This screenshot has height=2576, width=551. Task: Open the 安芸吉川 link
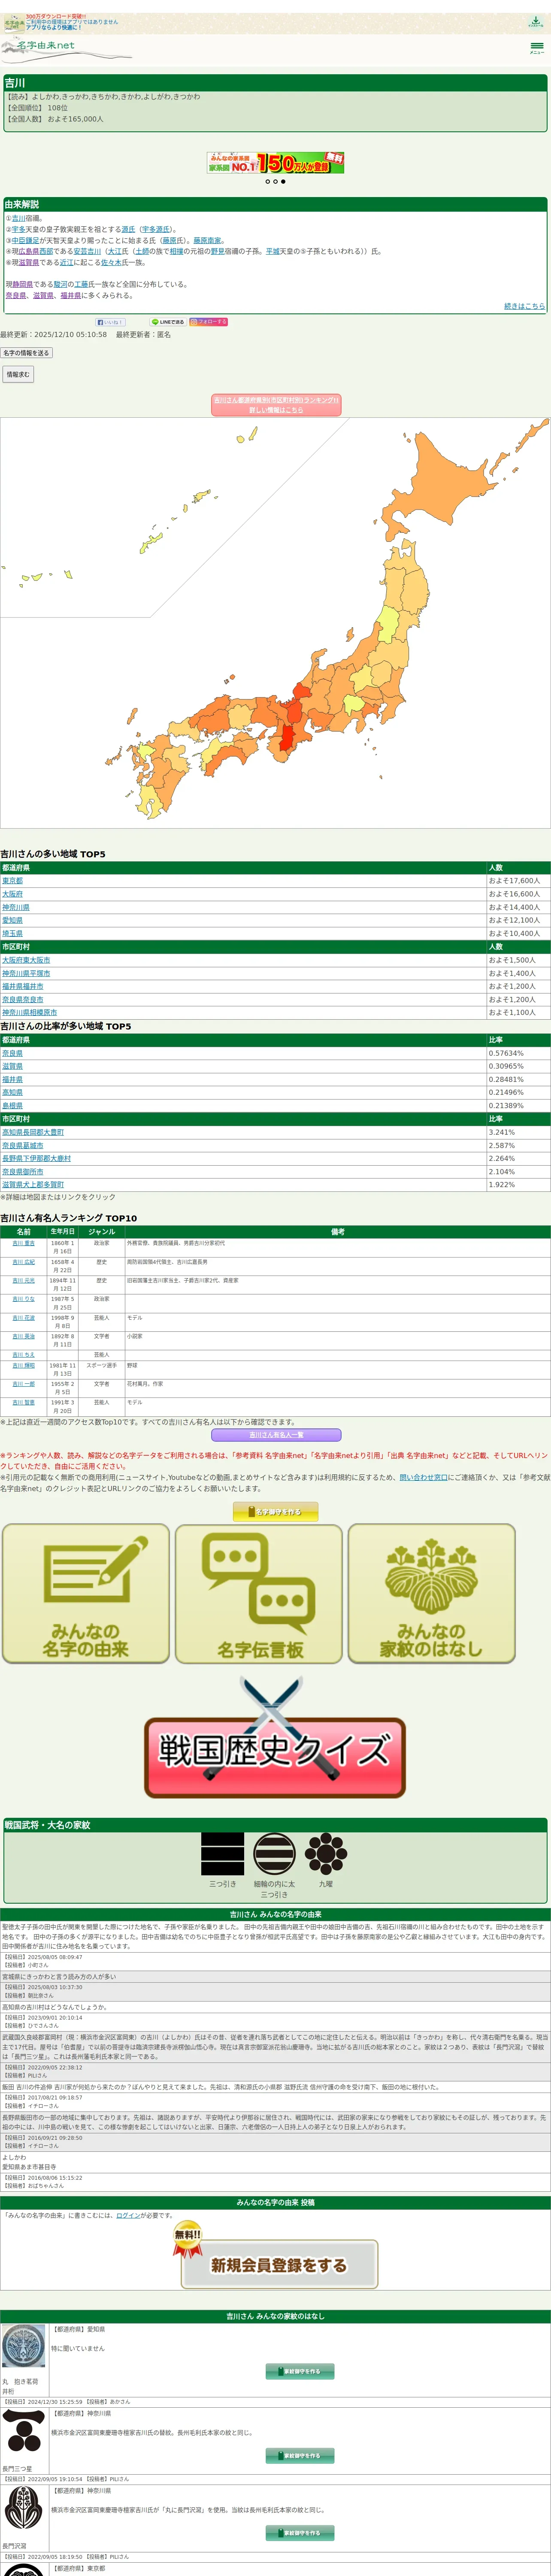click(x=87, y=251)
